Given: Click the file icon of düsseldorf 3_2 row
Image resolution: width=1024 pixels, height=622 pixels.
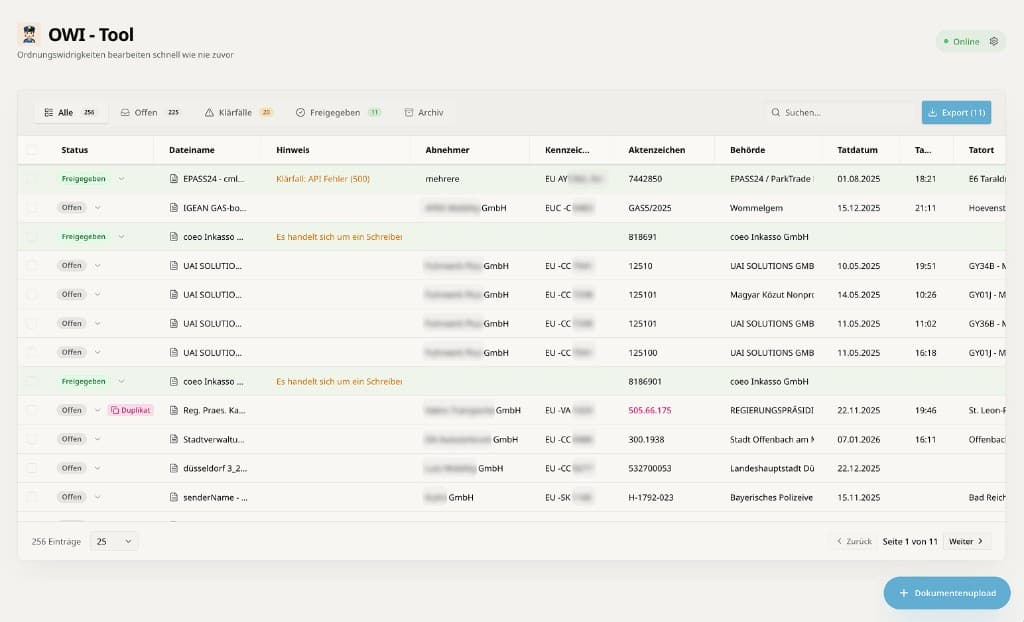Looking at the screenshot, I should [174, 468].
